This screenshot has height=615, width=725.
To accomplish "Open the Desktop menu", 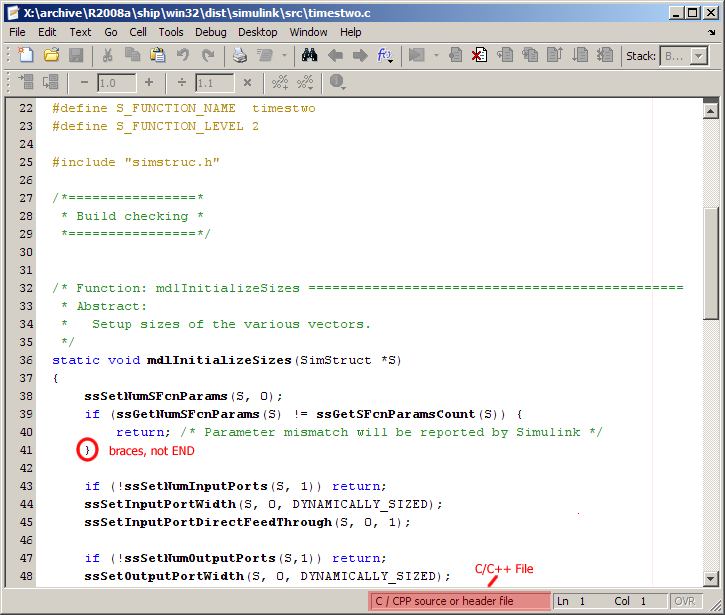I will (258, 32).
